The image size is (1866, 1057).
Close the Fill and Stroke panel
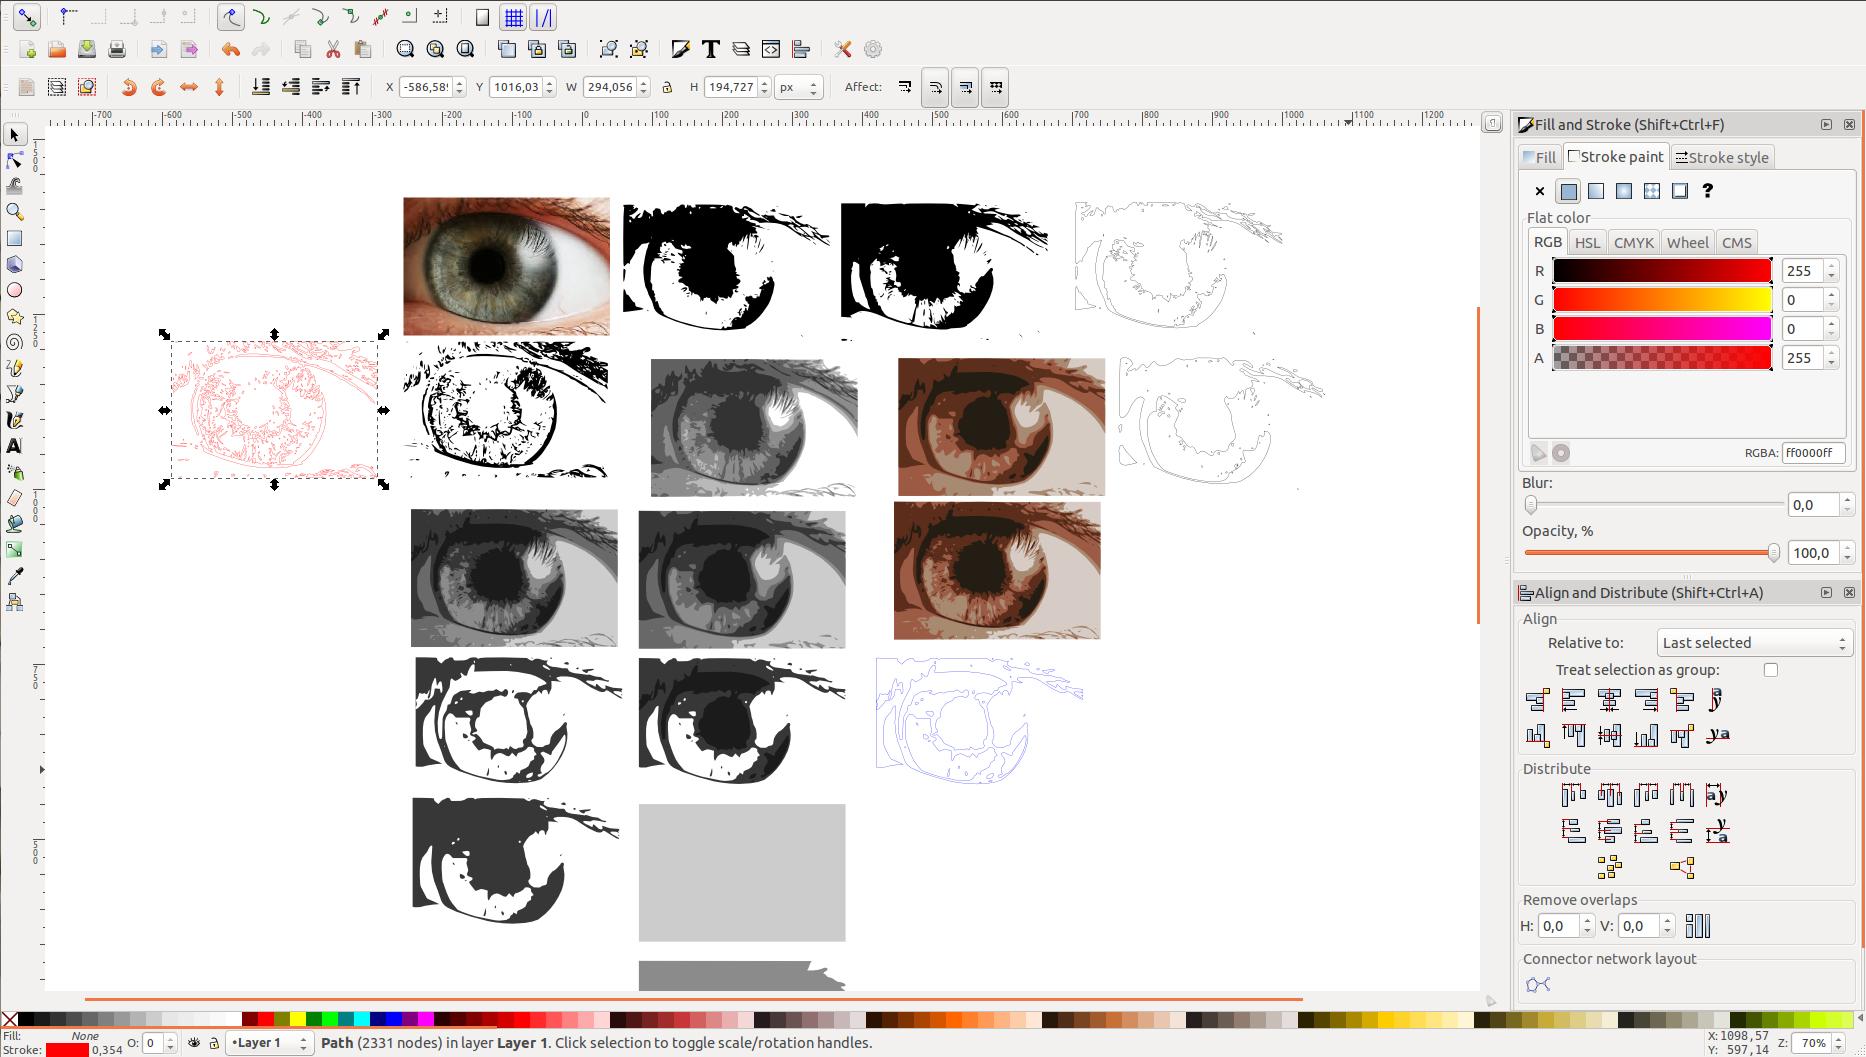click(x=1849, y=125)
